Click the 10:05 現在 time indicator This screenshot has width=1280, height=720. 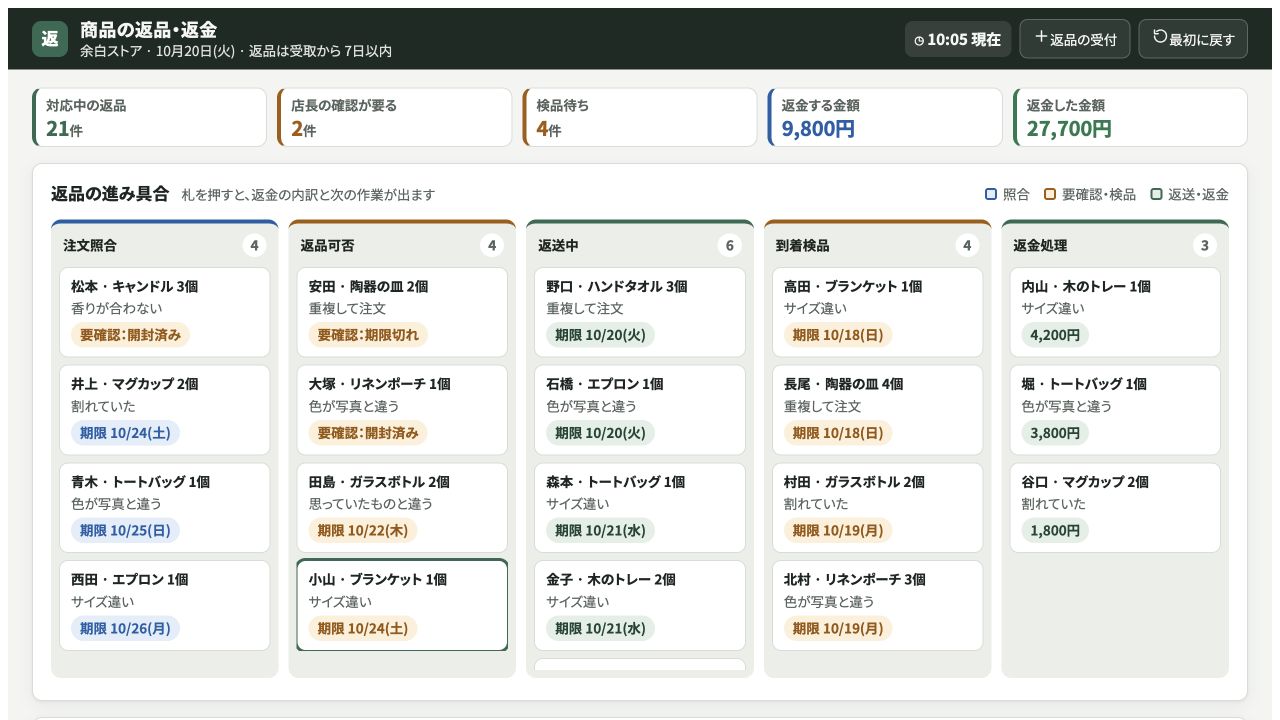coord(958,39)
